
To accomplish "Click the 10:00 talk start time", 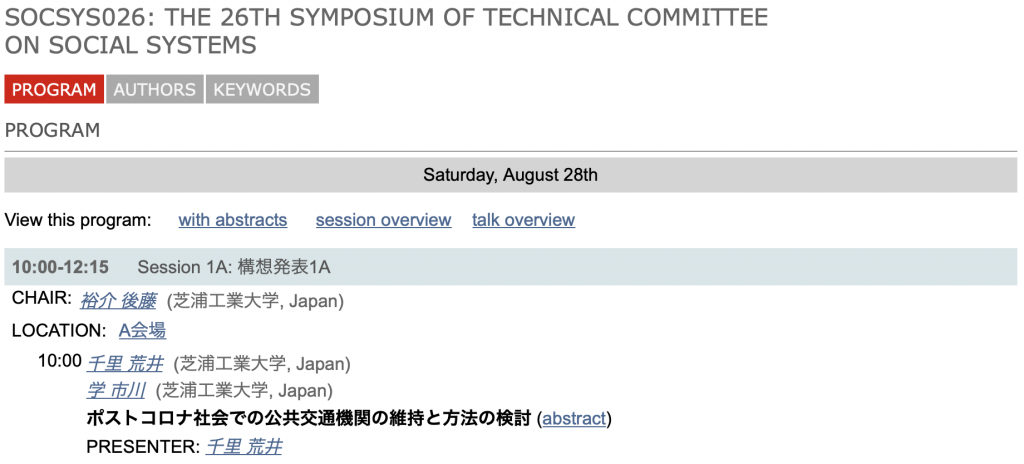I will coord(60,361).
